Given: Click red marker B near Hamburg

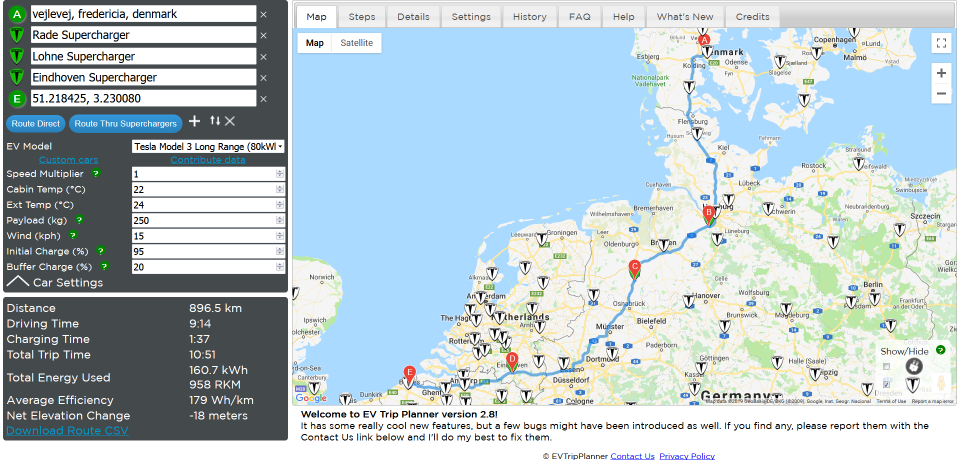Looking at the screenshot, I should (709, 214).
